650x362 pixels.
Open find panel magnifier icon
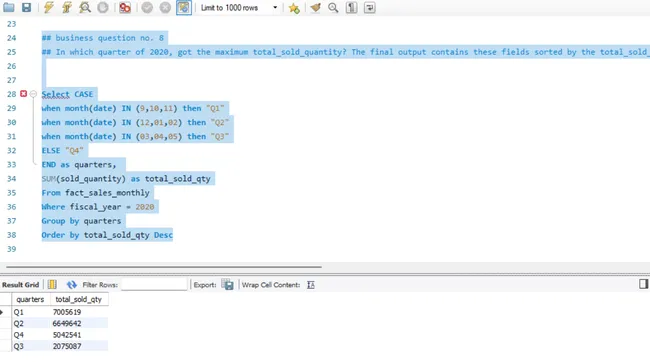[x=333, y=7]
